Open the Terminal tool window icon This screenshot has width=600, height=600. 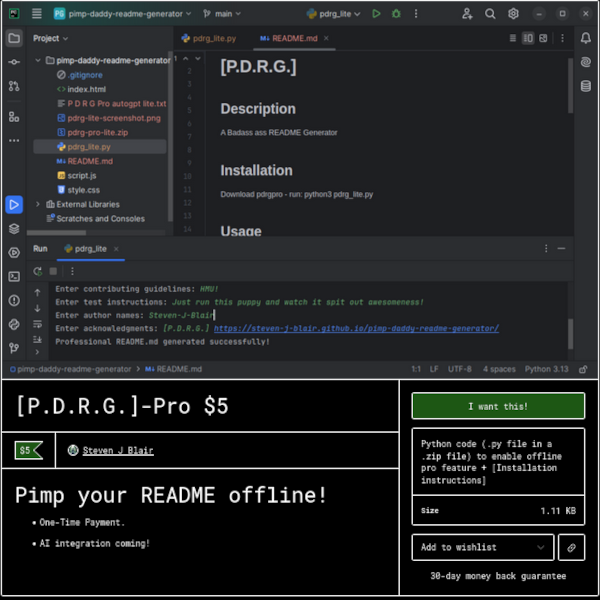(x=14, y=276)
